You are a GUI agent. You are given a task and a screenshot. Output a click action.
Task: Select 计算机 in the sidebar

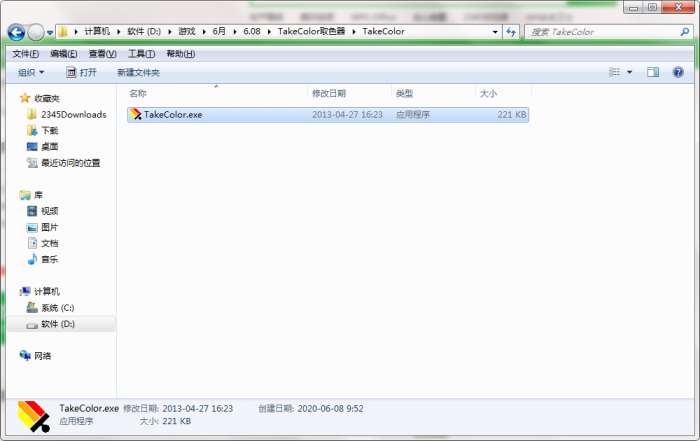(47, 291)
